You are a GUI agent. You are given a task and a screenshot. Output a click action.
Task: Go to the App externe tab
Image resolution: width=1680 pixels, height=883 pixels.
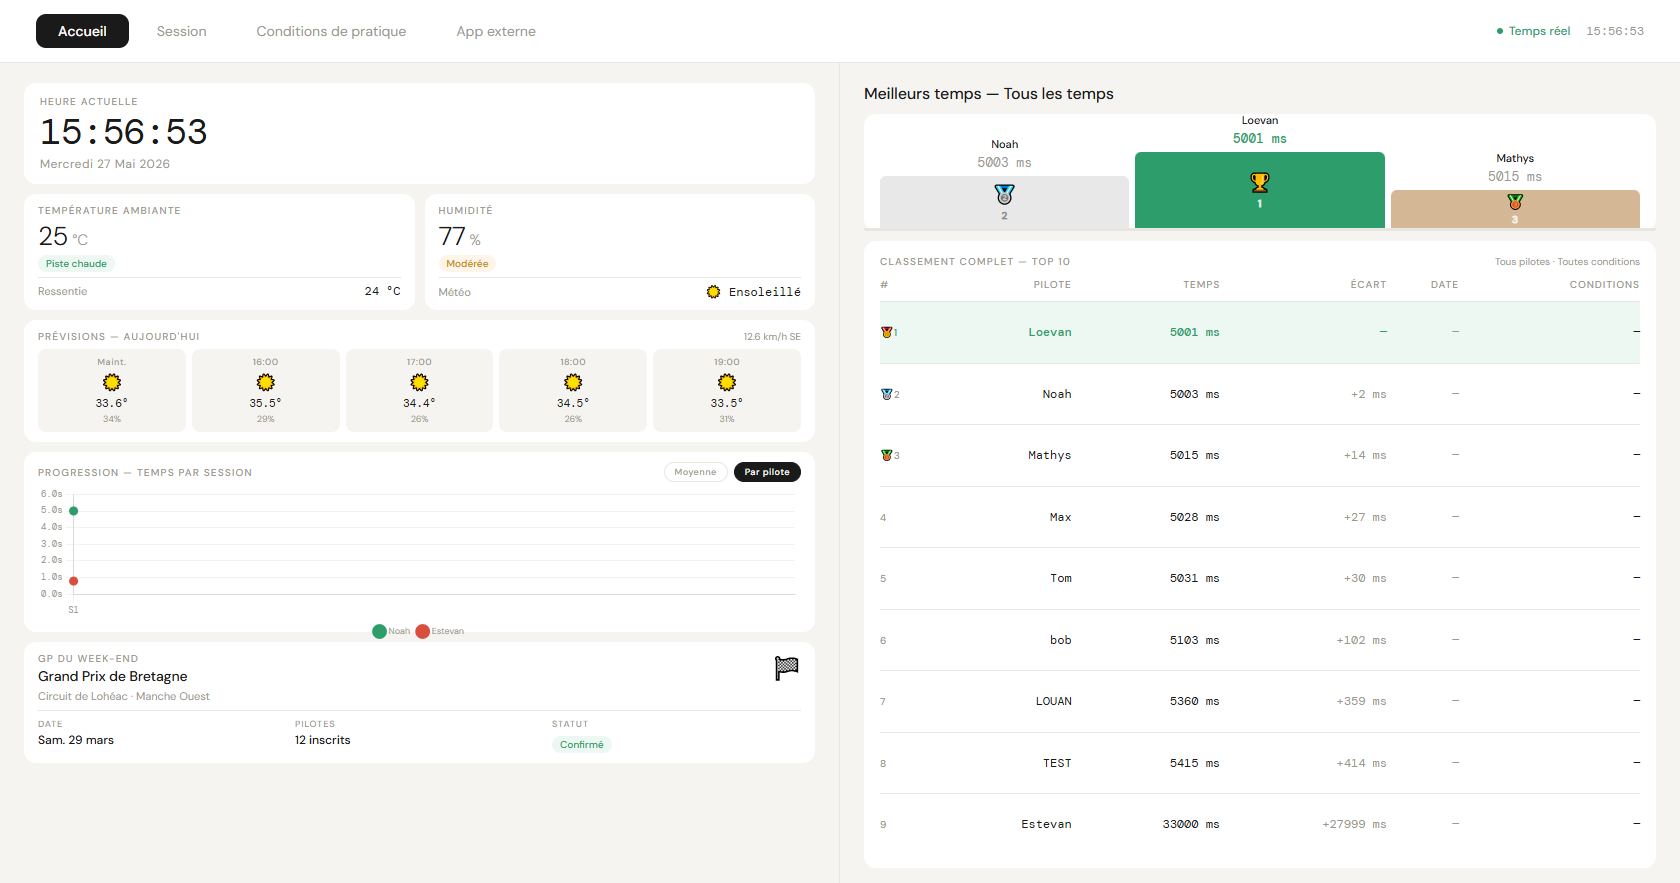(496, 31)
